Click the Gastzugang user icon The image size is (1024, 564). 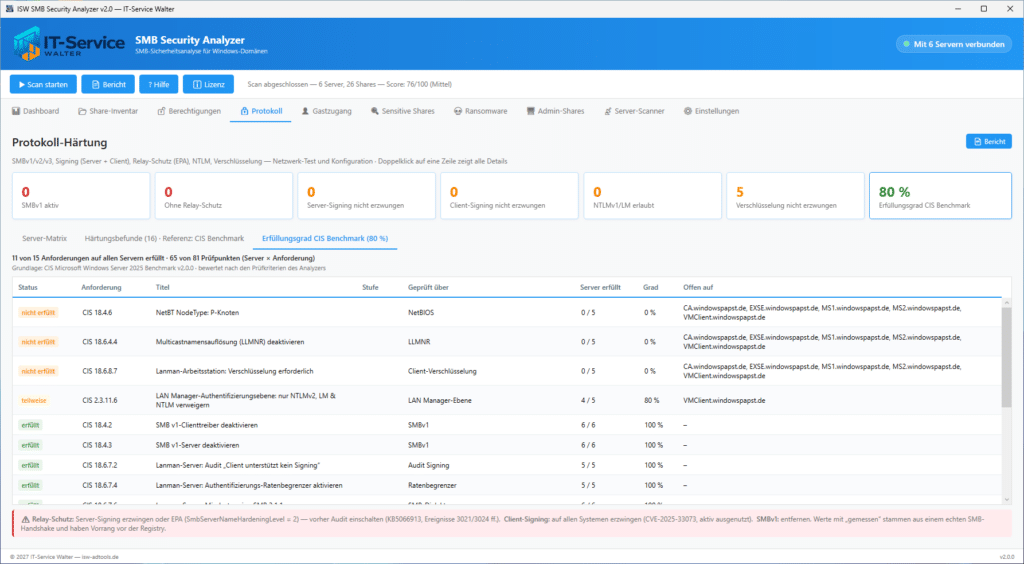pos(305,111)
